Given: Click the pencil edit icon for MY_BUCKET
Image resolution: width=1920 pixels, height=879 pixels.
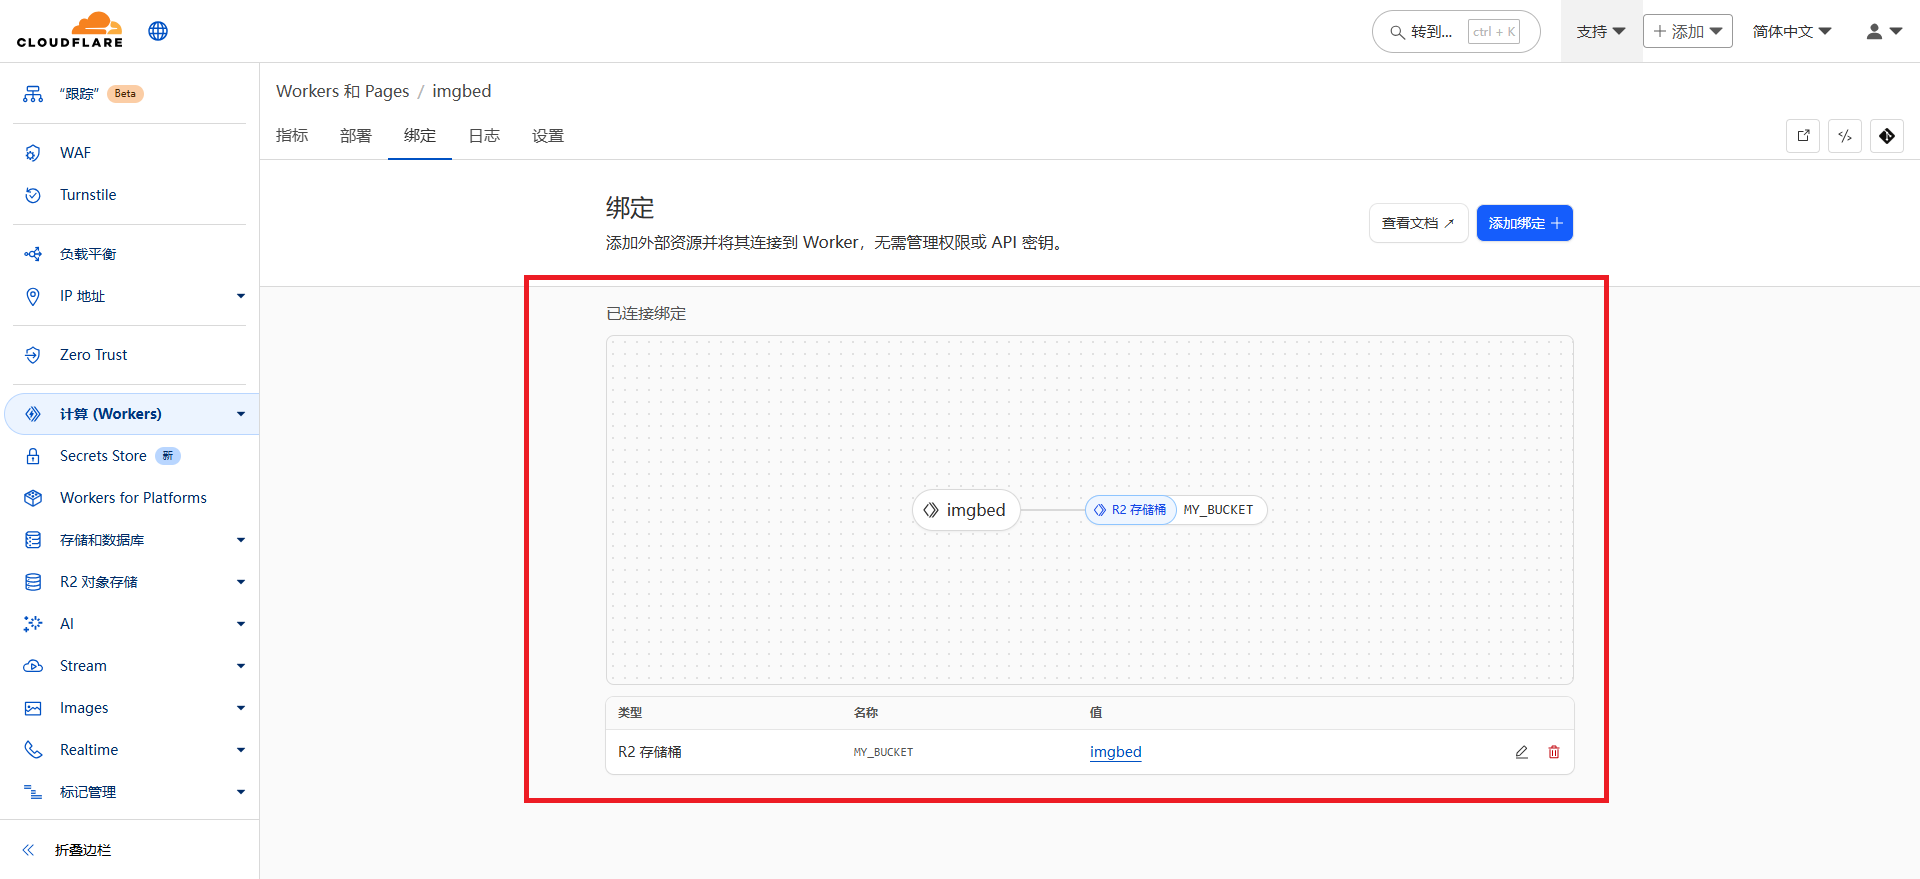Looking at the screenshot, I should [1521, 752].
